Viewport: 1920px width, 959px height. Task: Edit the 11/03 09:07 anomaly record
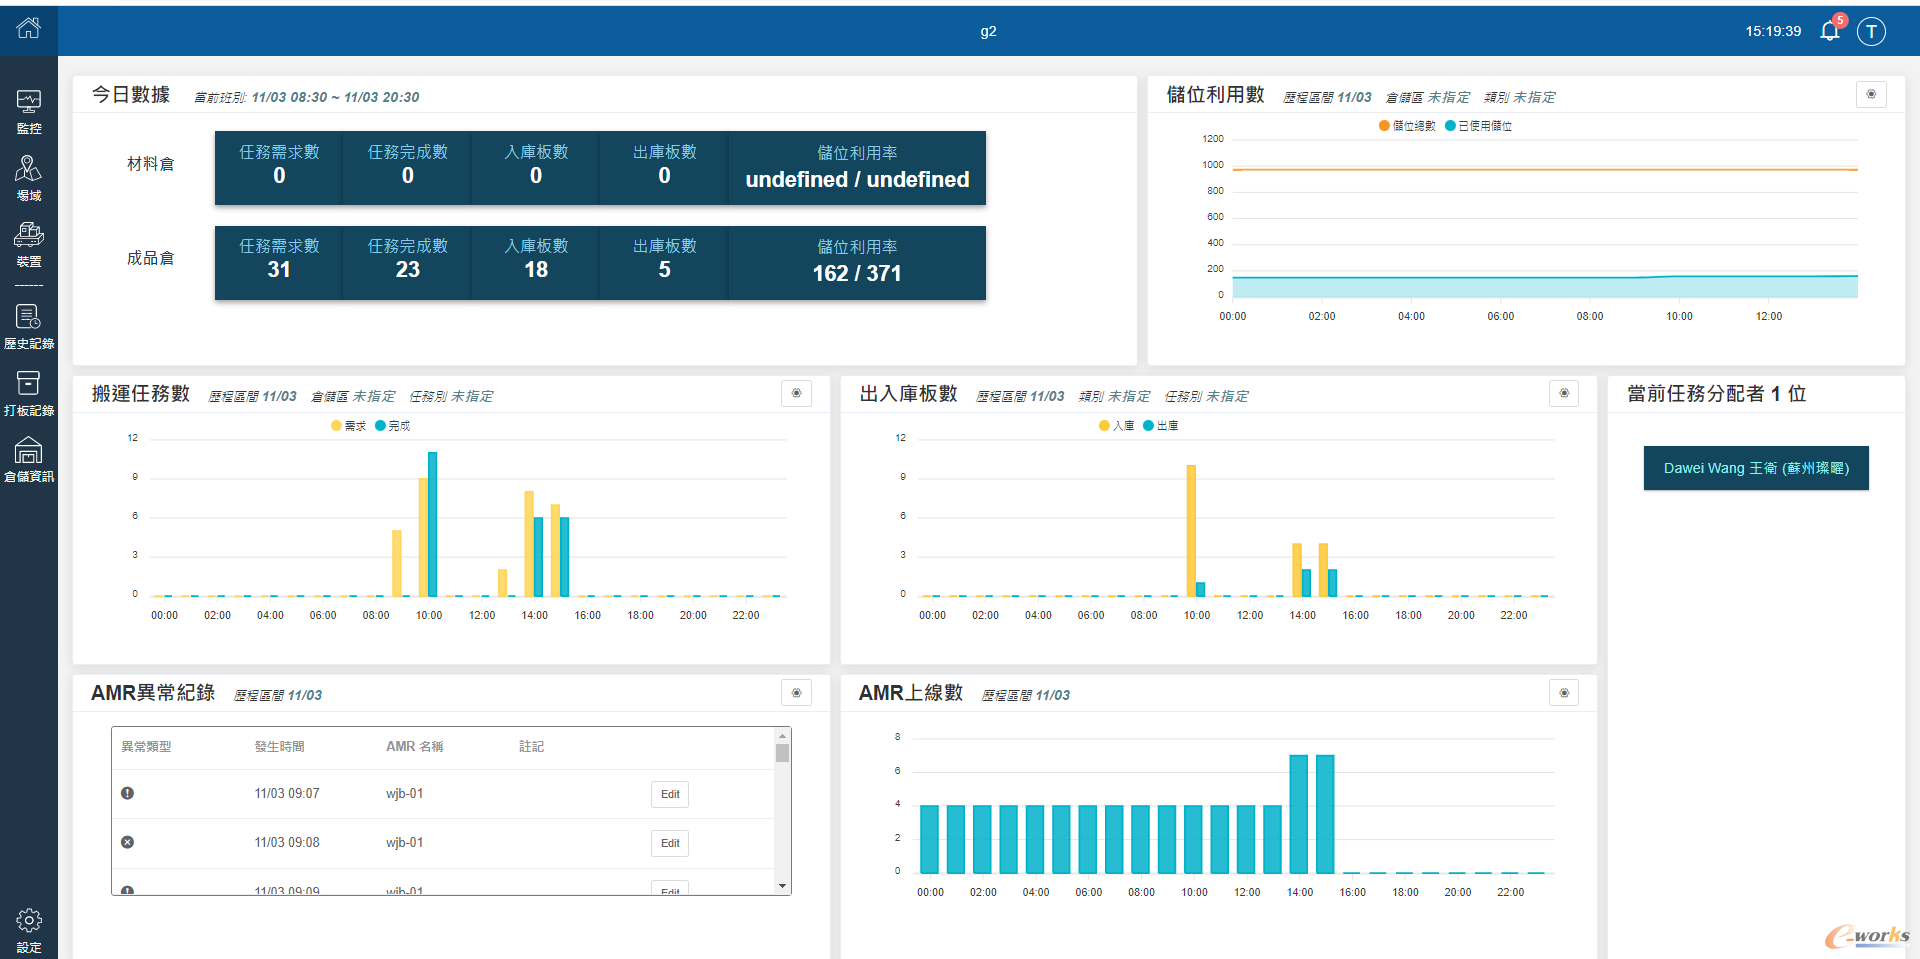pyautogui.click(x=670, y=794)
